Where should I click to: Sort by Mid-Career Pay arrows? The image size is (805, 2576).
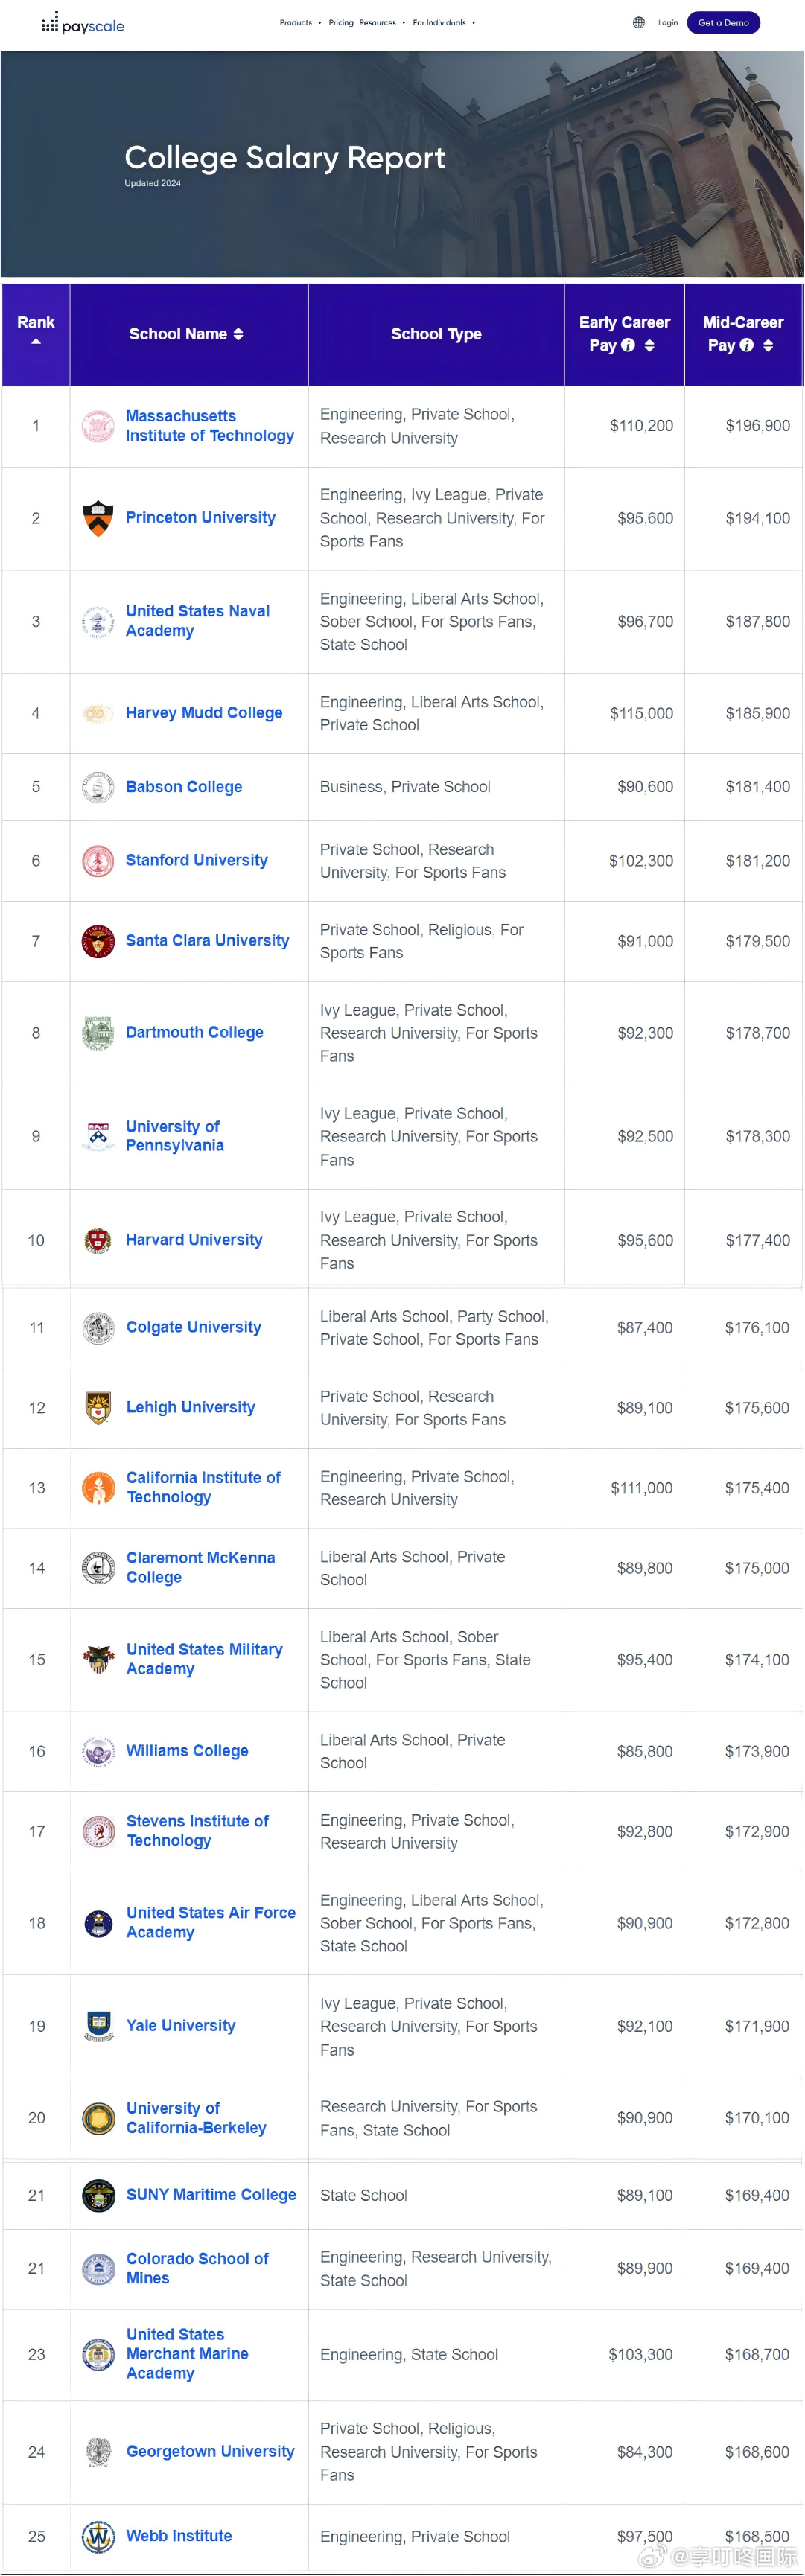pyautogui.click(x=768, y=345)
